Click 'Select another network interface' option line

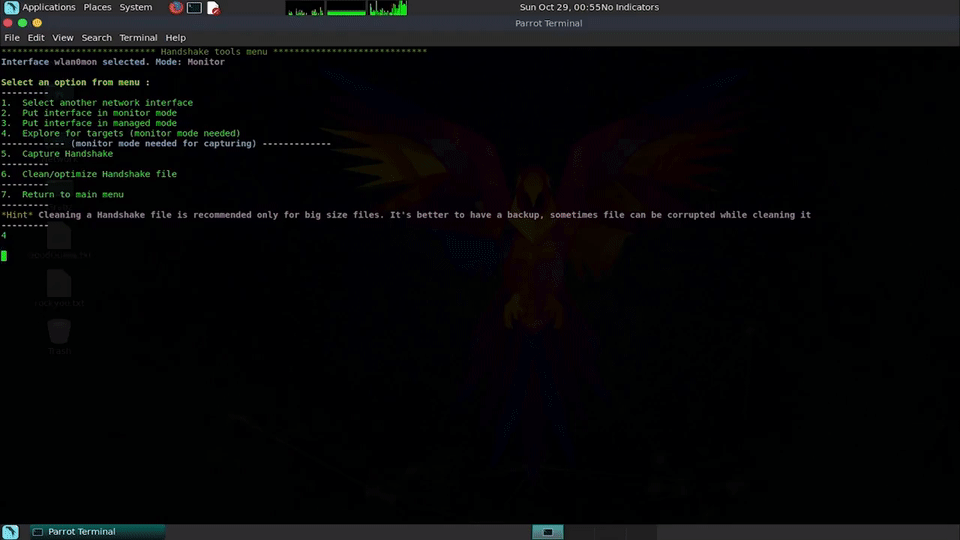tap(97, 103)
